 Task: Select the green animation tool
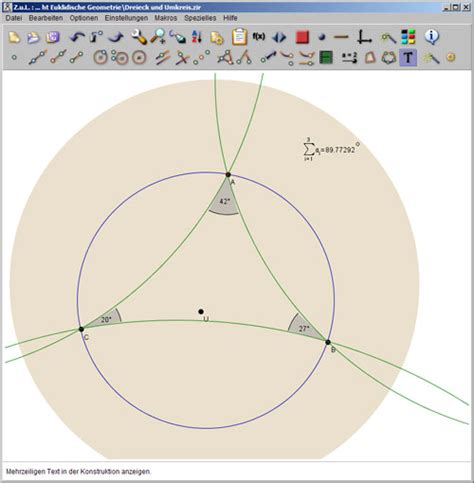click(x=326, y=57)
